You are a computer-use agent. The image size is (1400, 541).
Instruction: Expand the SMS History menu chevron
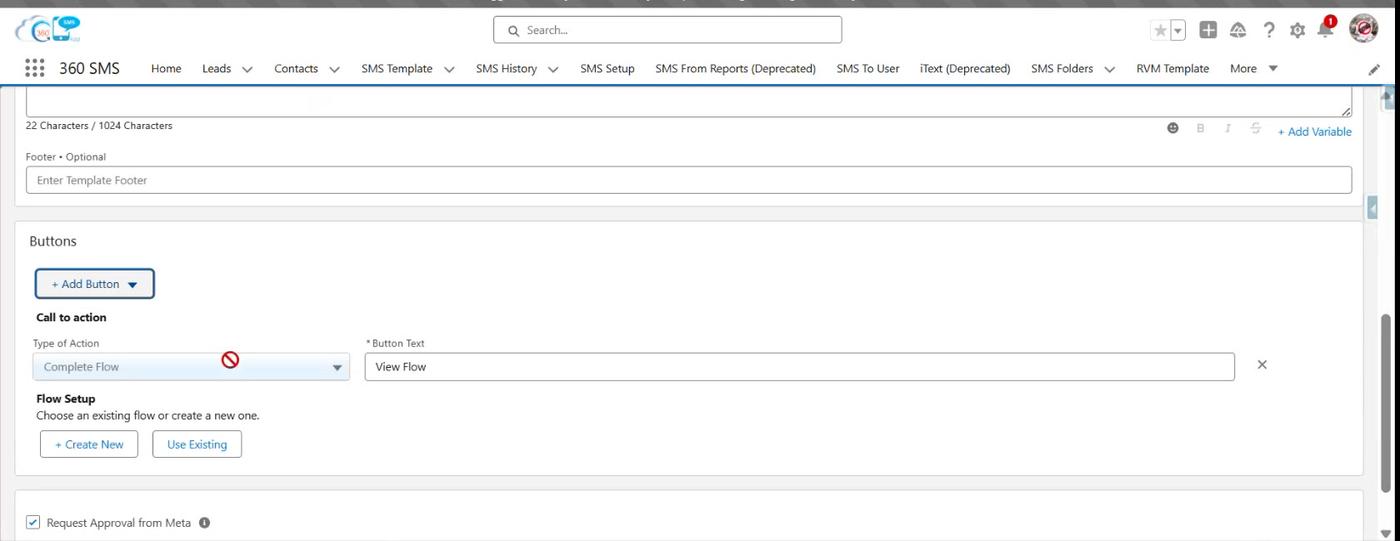[x=553, y=69]
